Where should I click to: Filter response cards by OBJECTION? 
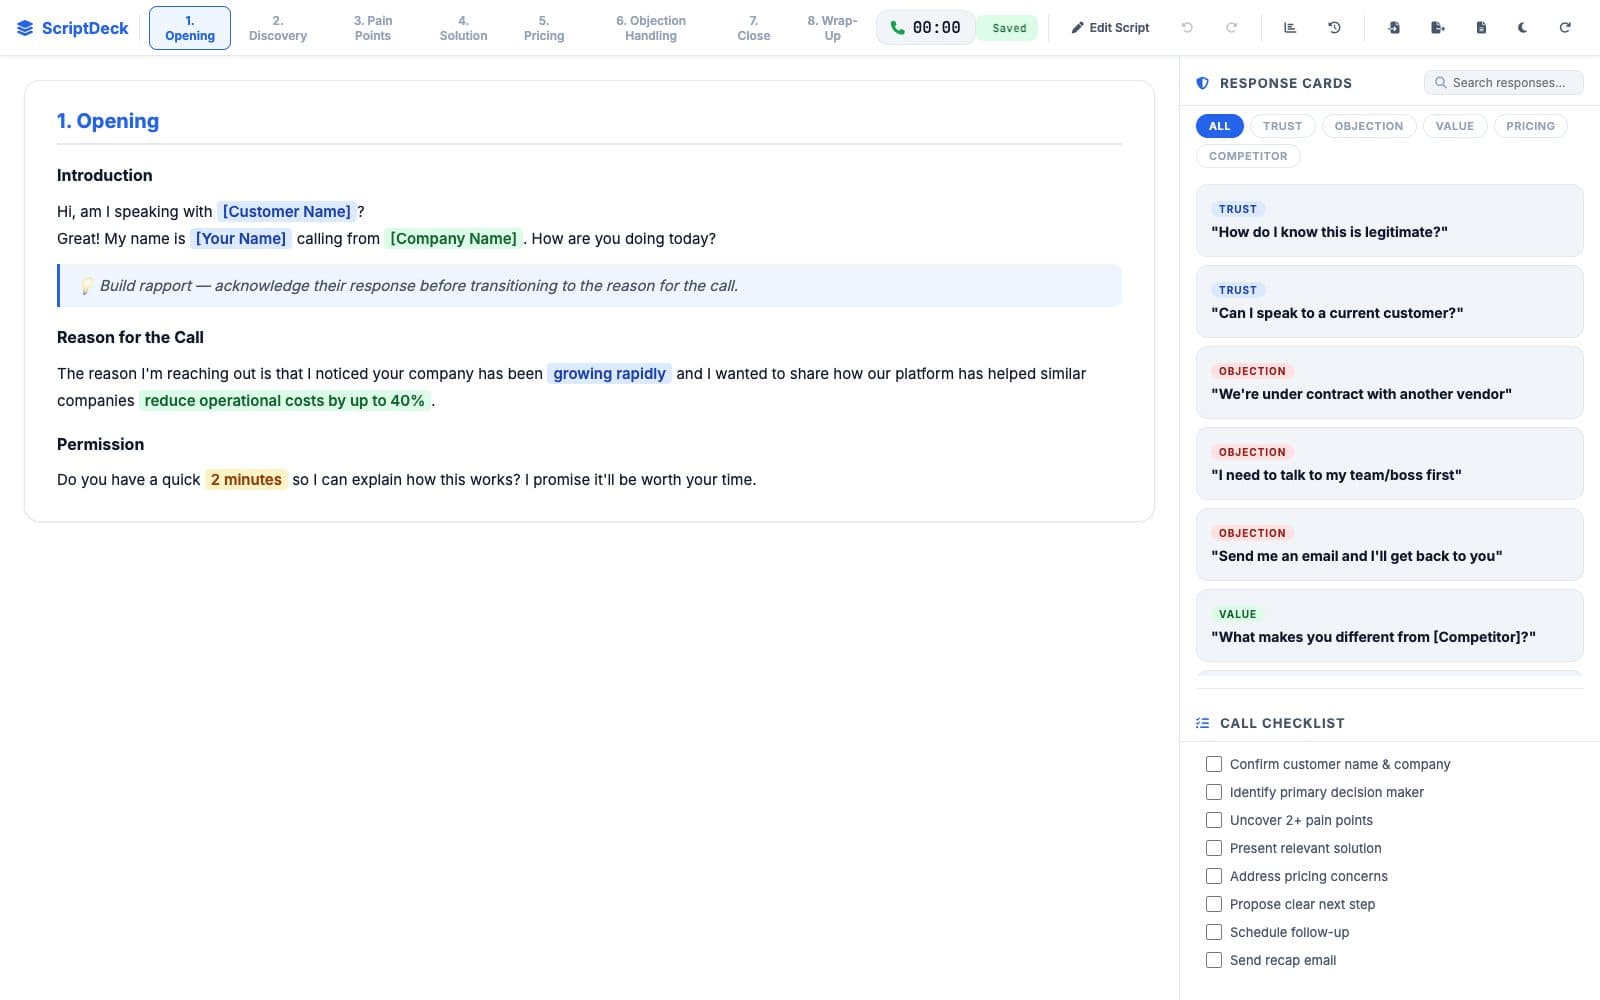[1368, 126]
